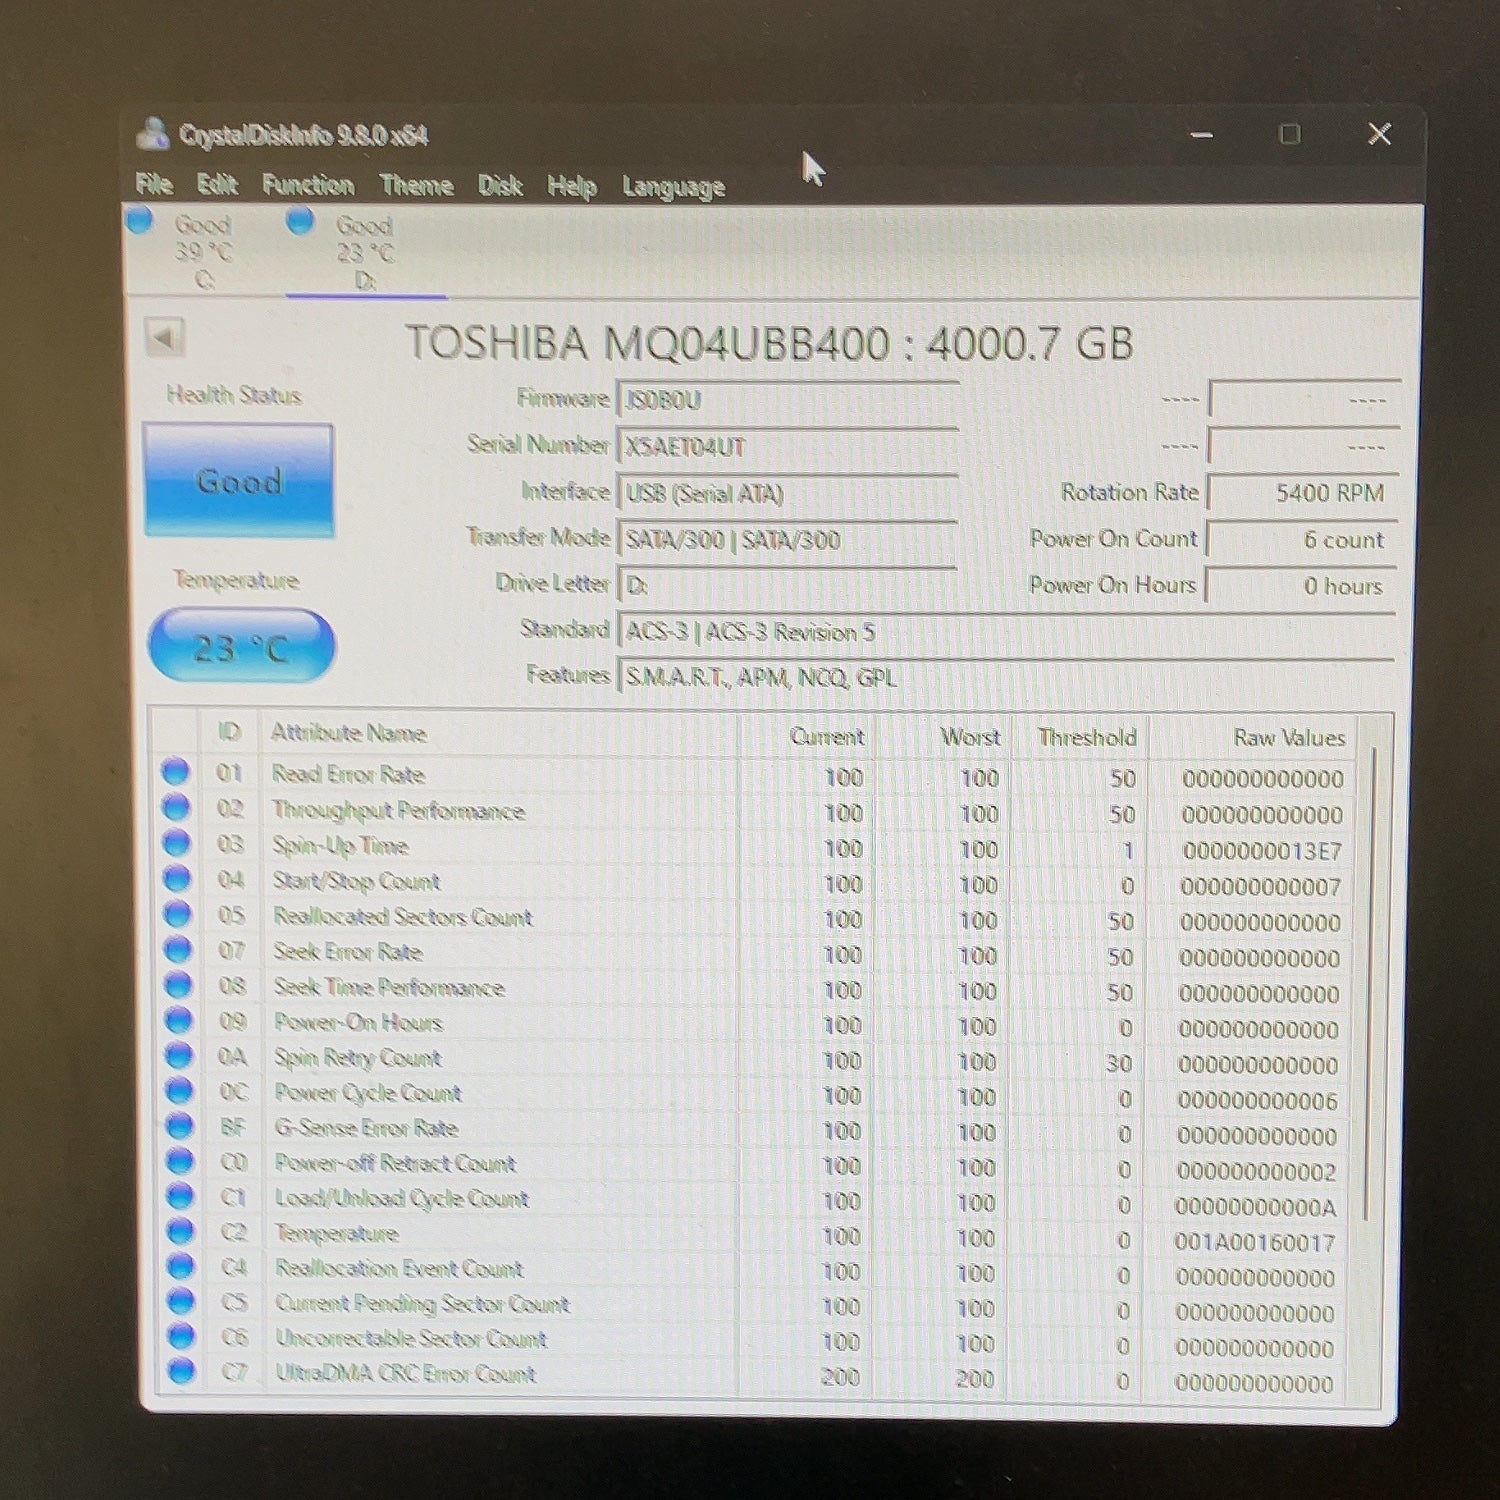1500x1500 pixels.
Task: Open the Help menu
Action: (572, 186)
